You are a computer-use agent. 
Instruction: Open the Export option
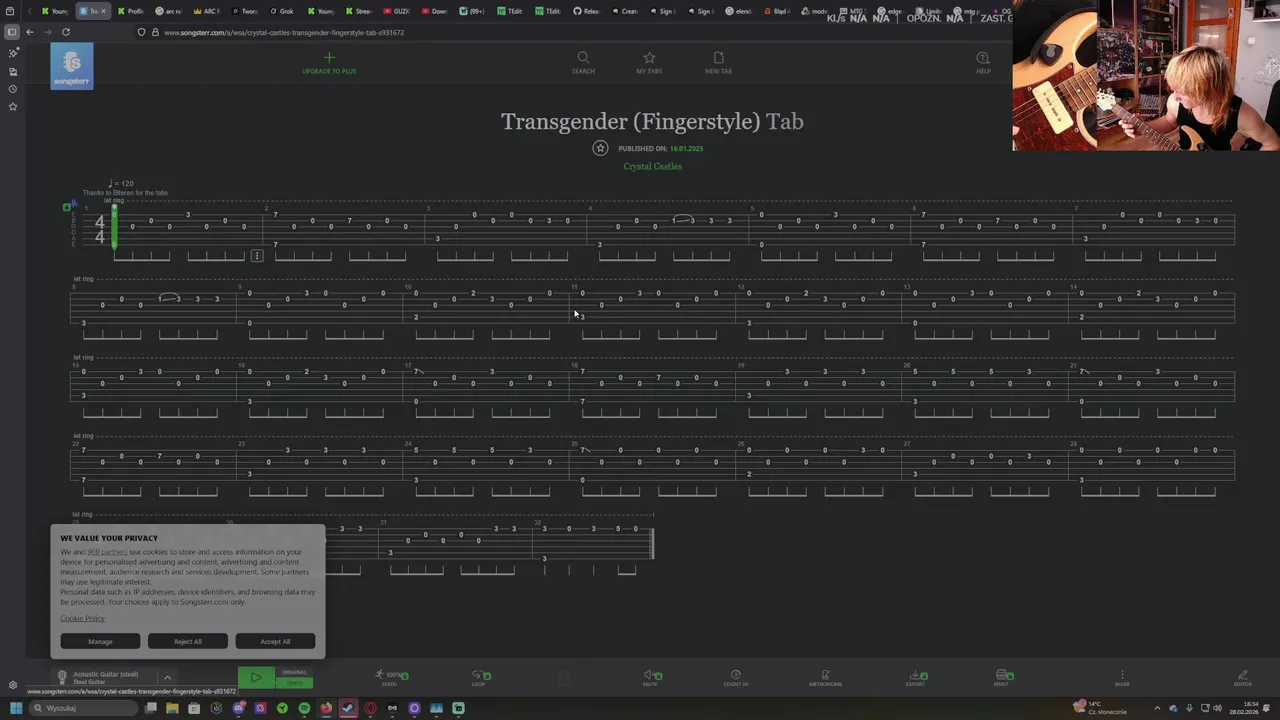[915, 678]
